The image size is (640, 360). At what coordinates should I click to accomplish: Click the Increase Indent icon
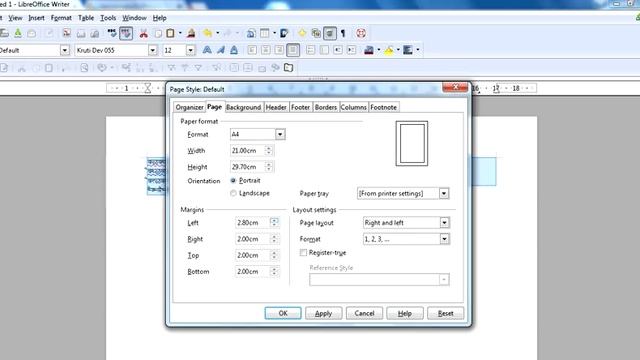tap(352, 50)
